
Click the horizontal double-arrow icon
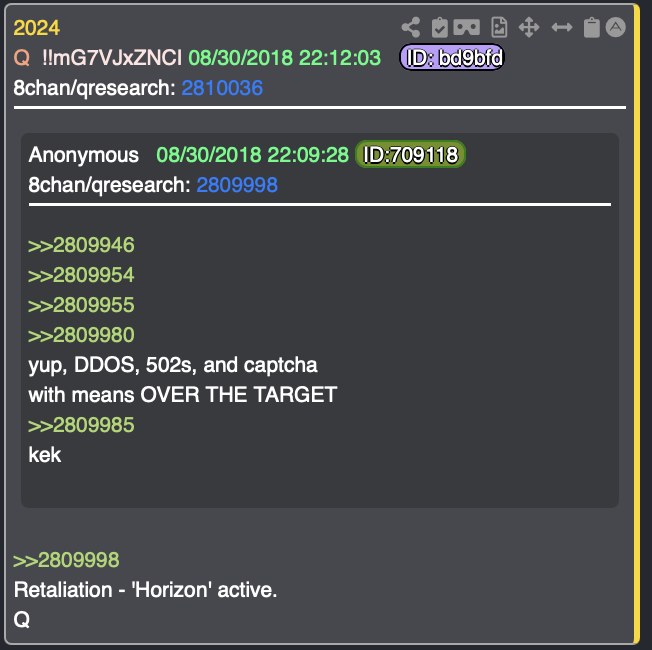click(x=562, y=27)
